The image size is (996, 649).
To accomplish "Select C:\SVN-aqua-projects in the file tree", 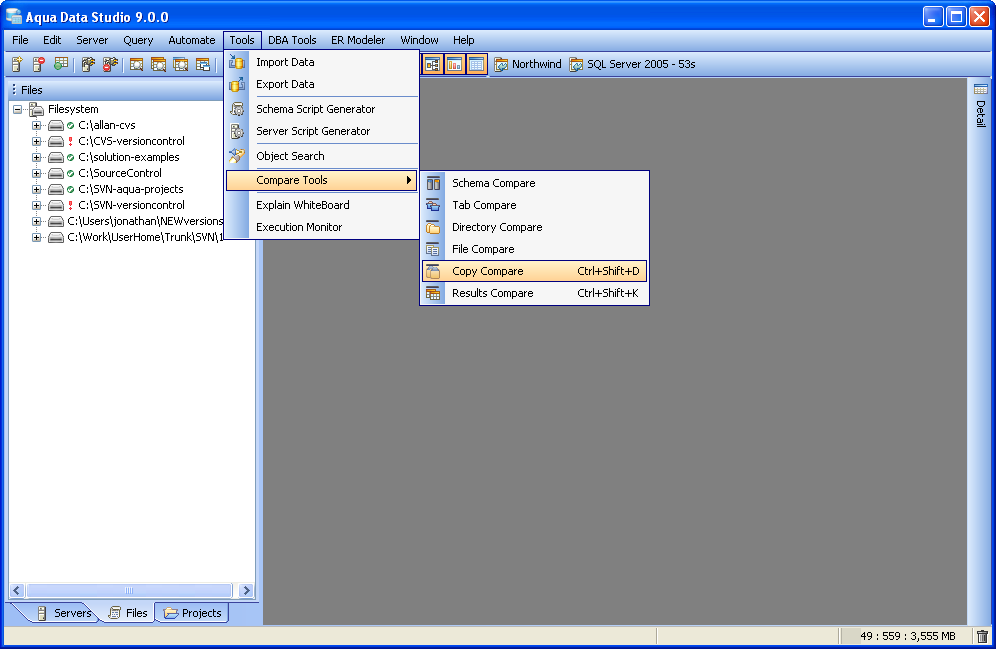I will coord(131,189).
